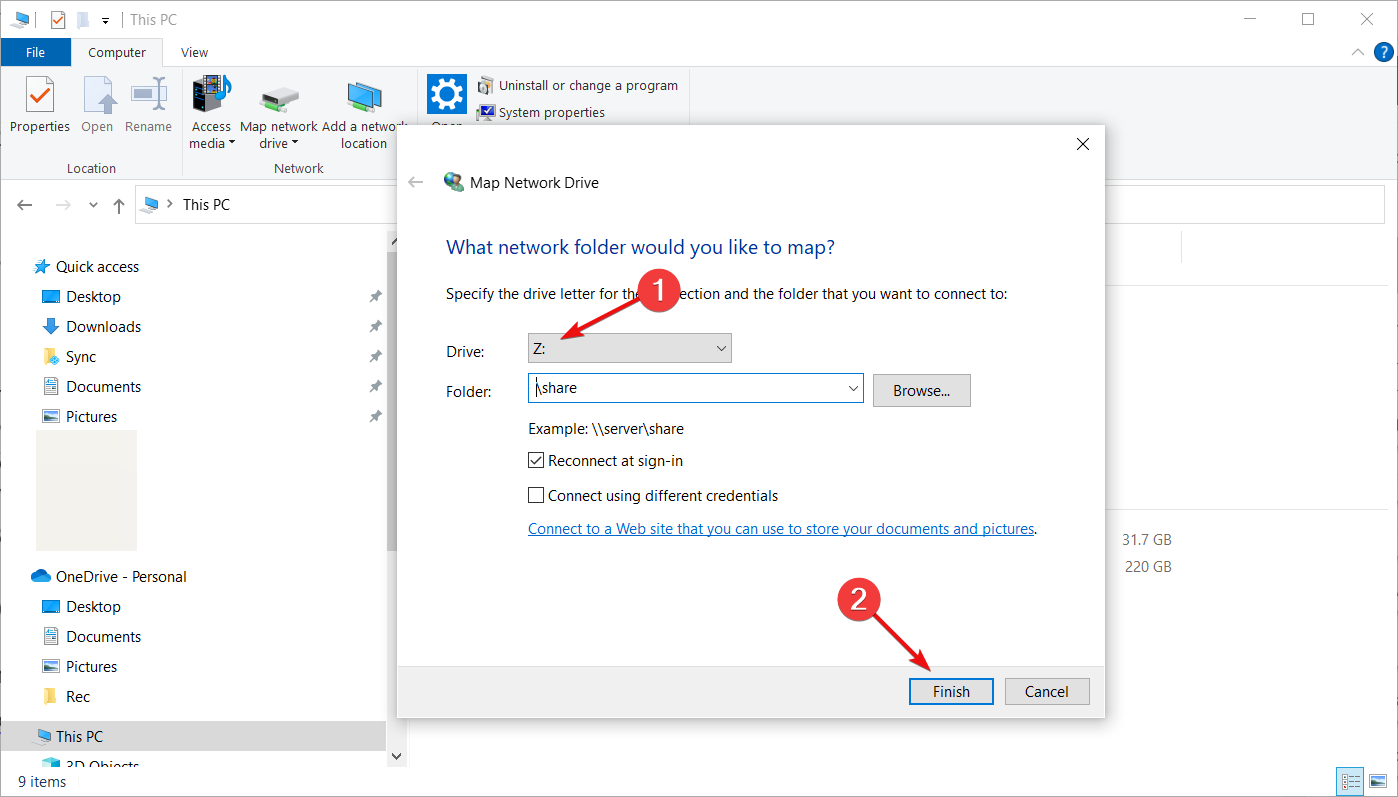
Task: Open the Rec folder under OneDrive
Action: [77, 697]
